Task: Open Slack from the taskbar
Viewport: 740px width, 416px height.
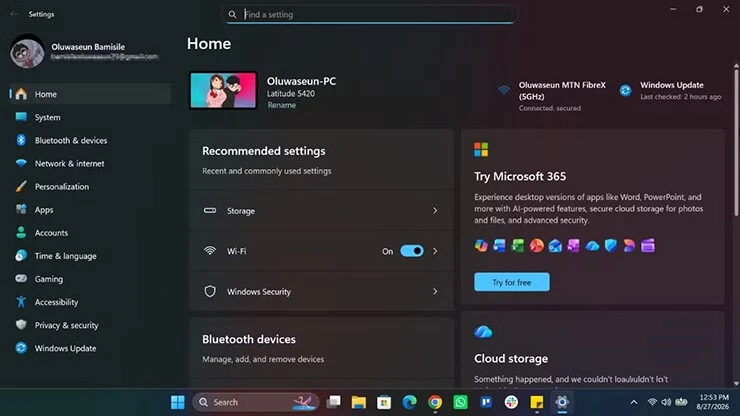Action: coord(511,402)
